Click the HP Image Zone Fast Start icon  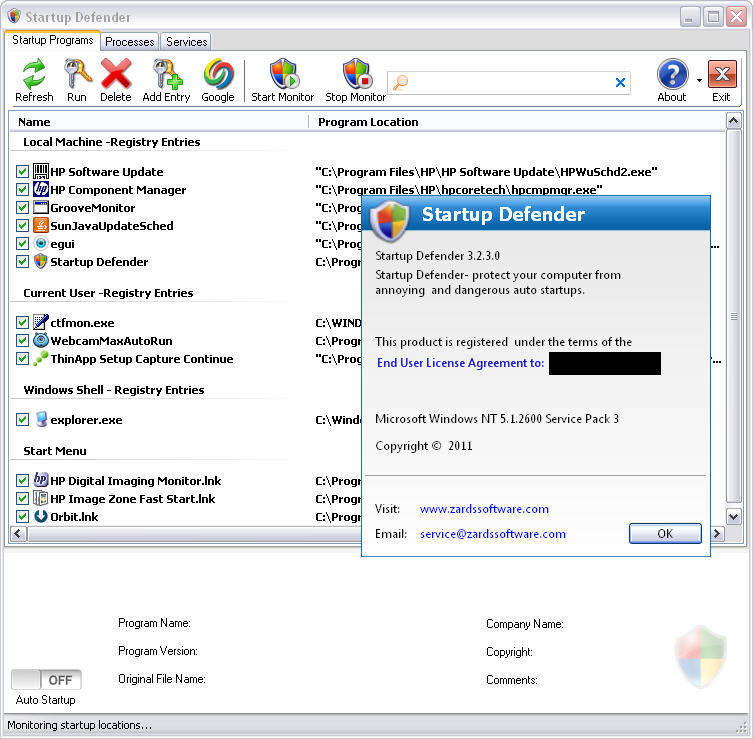(41, 498)
